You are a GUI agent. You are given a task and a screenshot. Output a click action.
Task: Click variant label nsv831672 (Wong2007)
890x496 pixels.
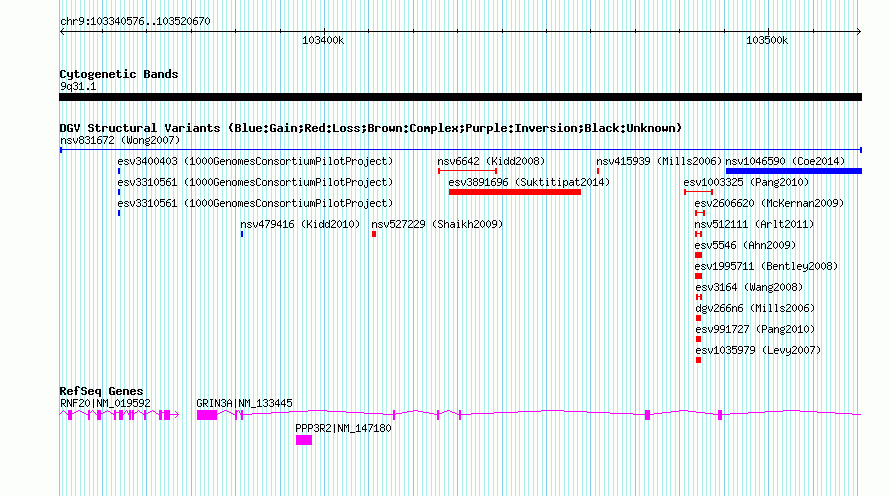tap(120, 140)
